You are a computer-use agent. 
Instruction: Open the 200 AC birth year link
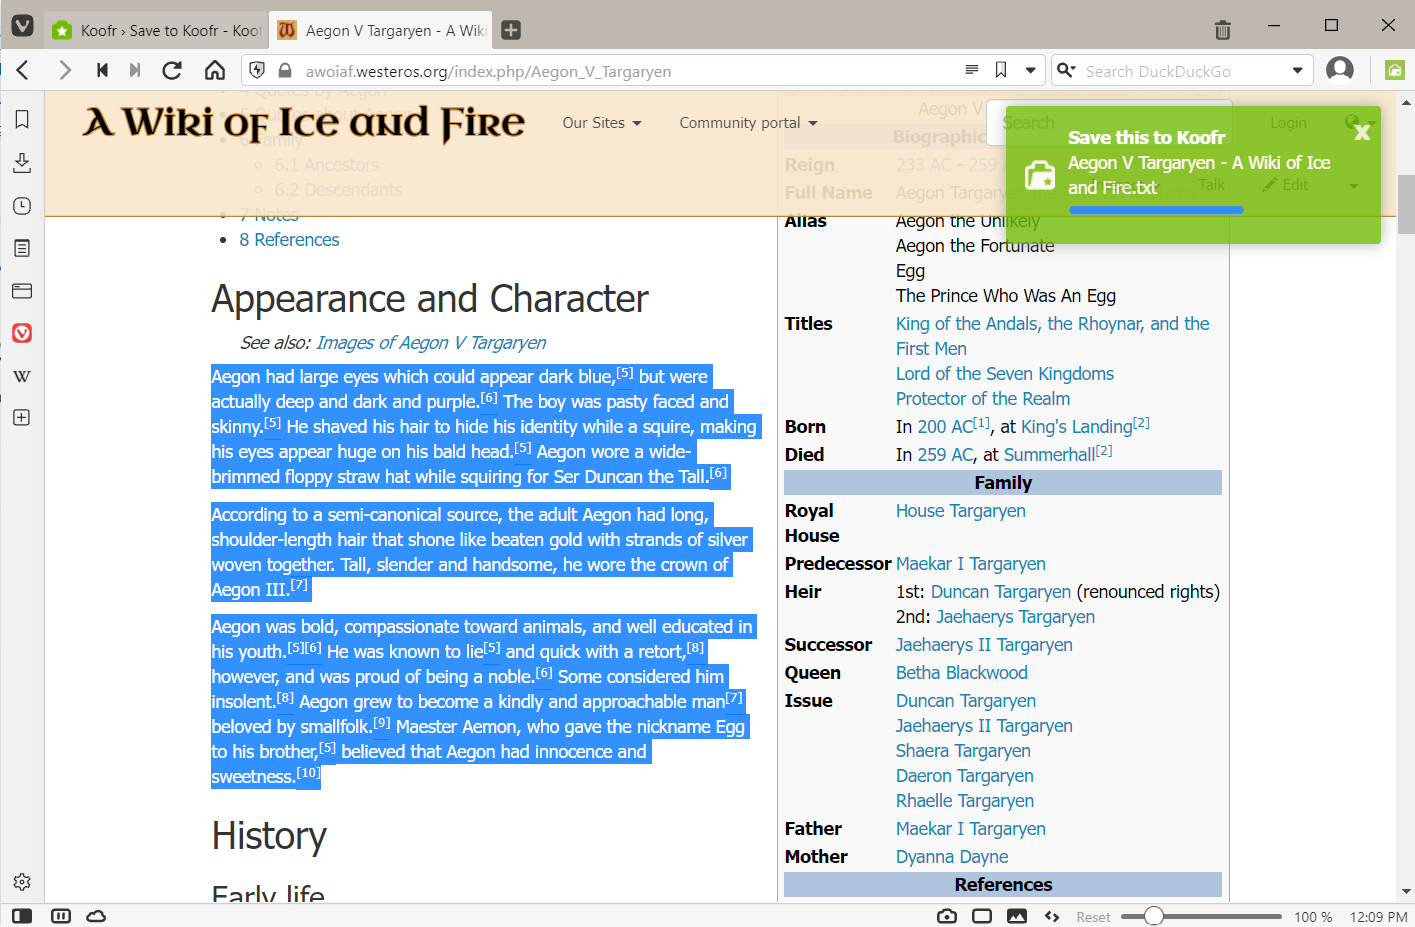[x=946, y=427]
